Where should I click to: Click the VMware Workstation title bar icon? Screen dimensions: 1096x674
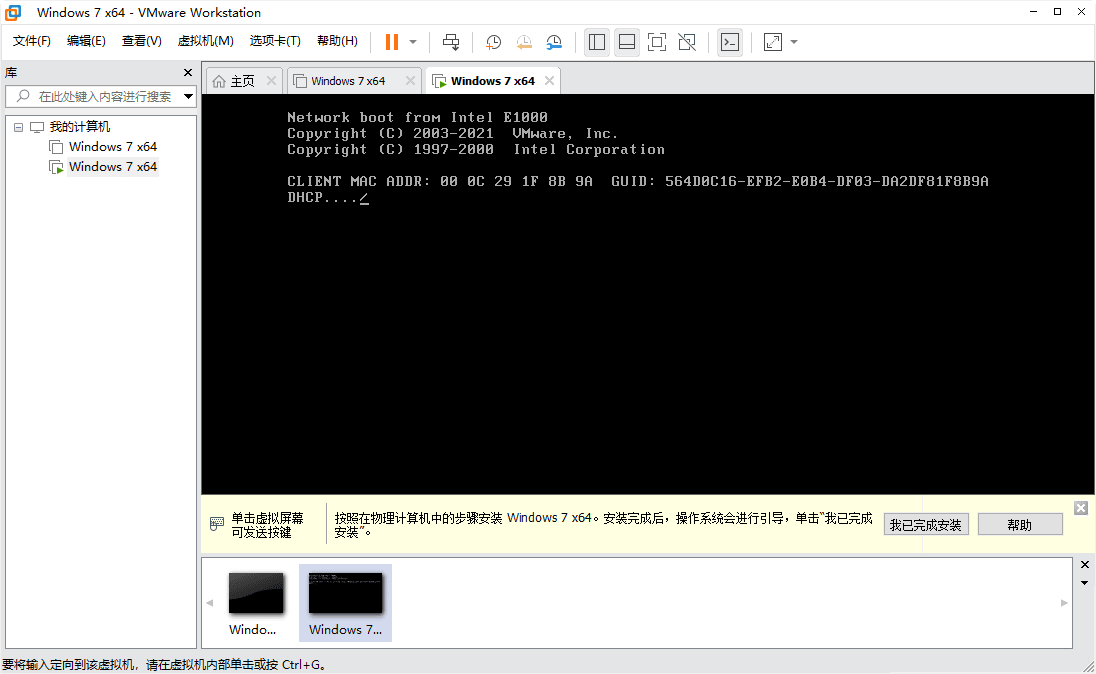coord(13,13)
